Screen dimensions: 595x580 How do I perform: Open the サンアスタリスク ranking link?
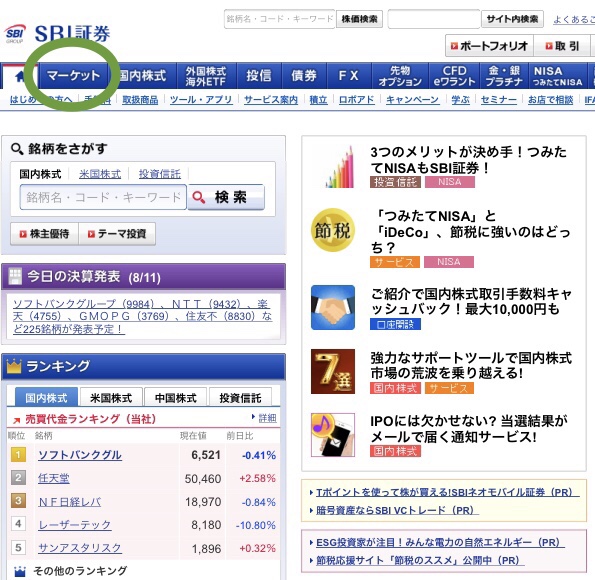pos(80,548)
